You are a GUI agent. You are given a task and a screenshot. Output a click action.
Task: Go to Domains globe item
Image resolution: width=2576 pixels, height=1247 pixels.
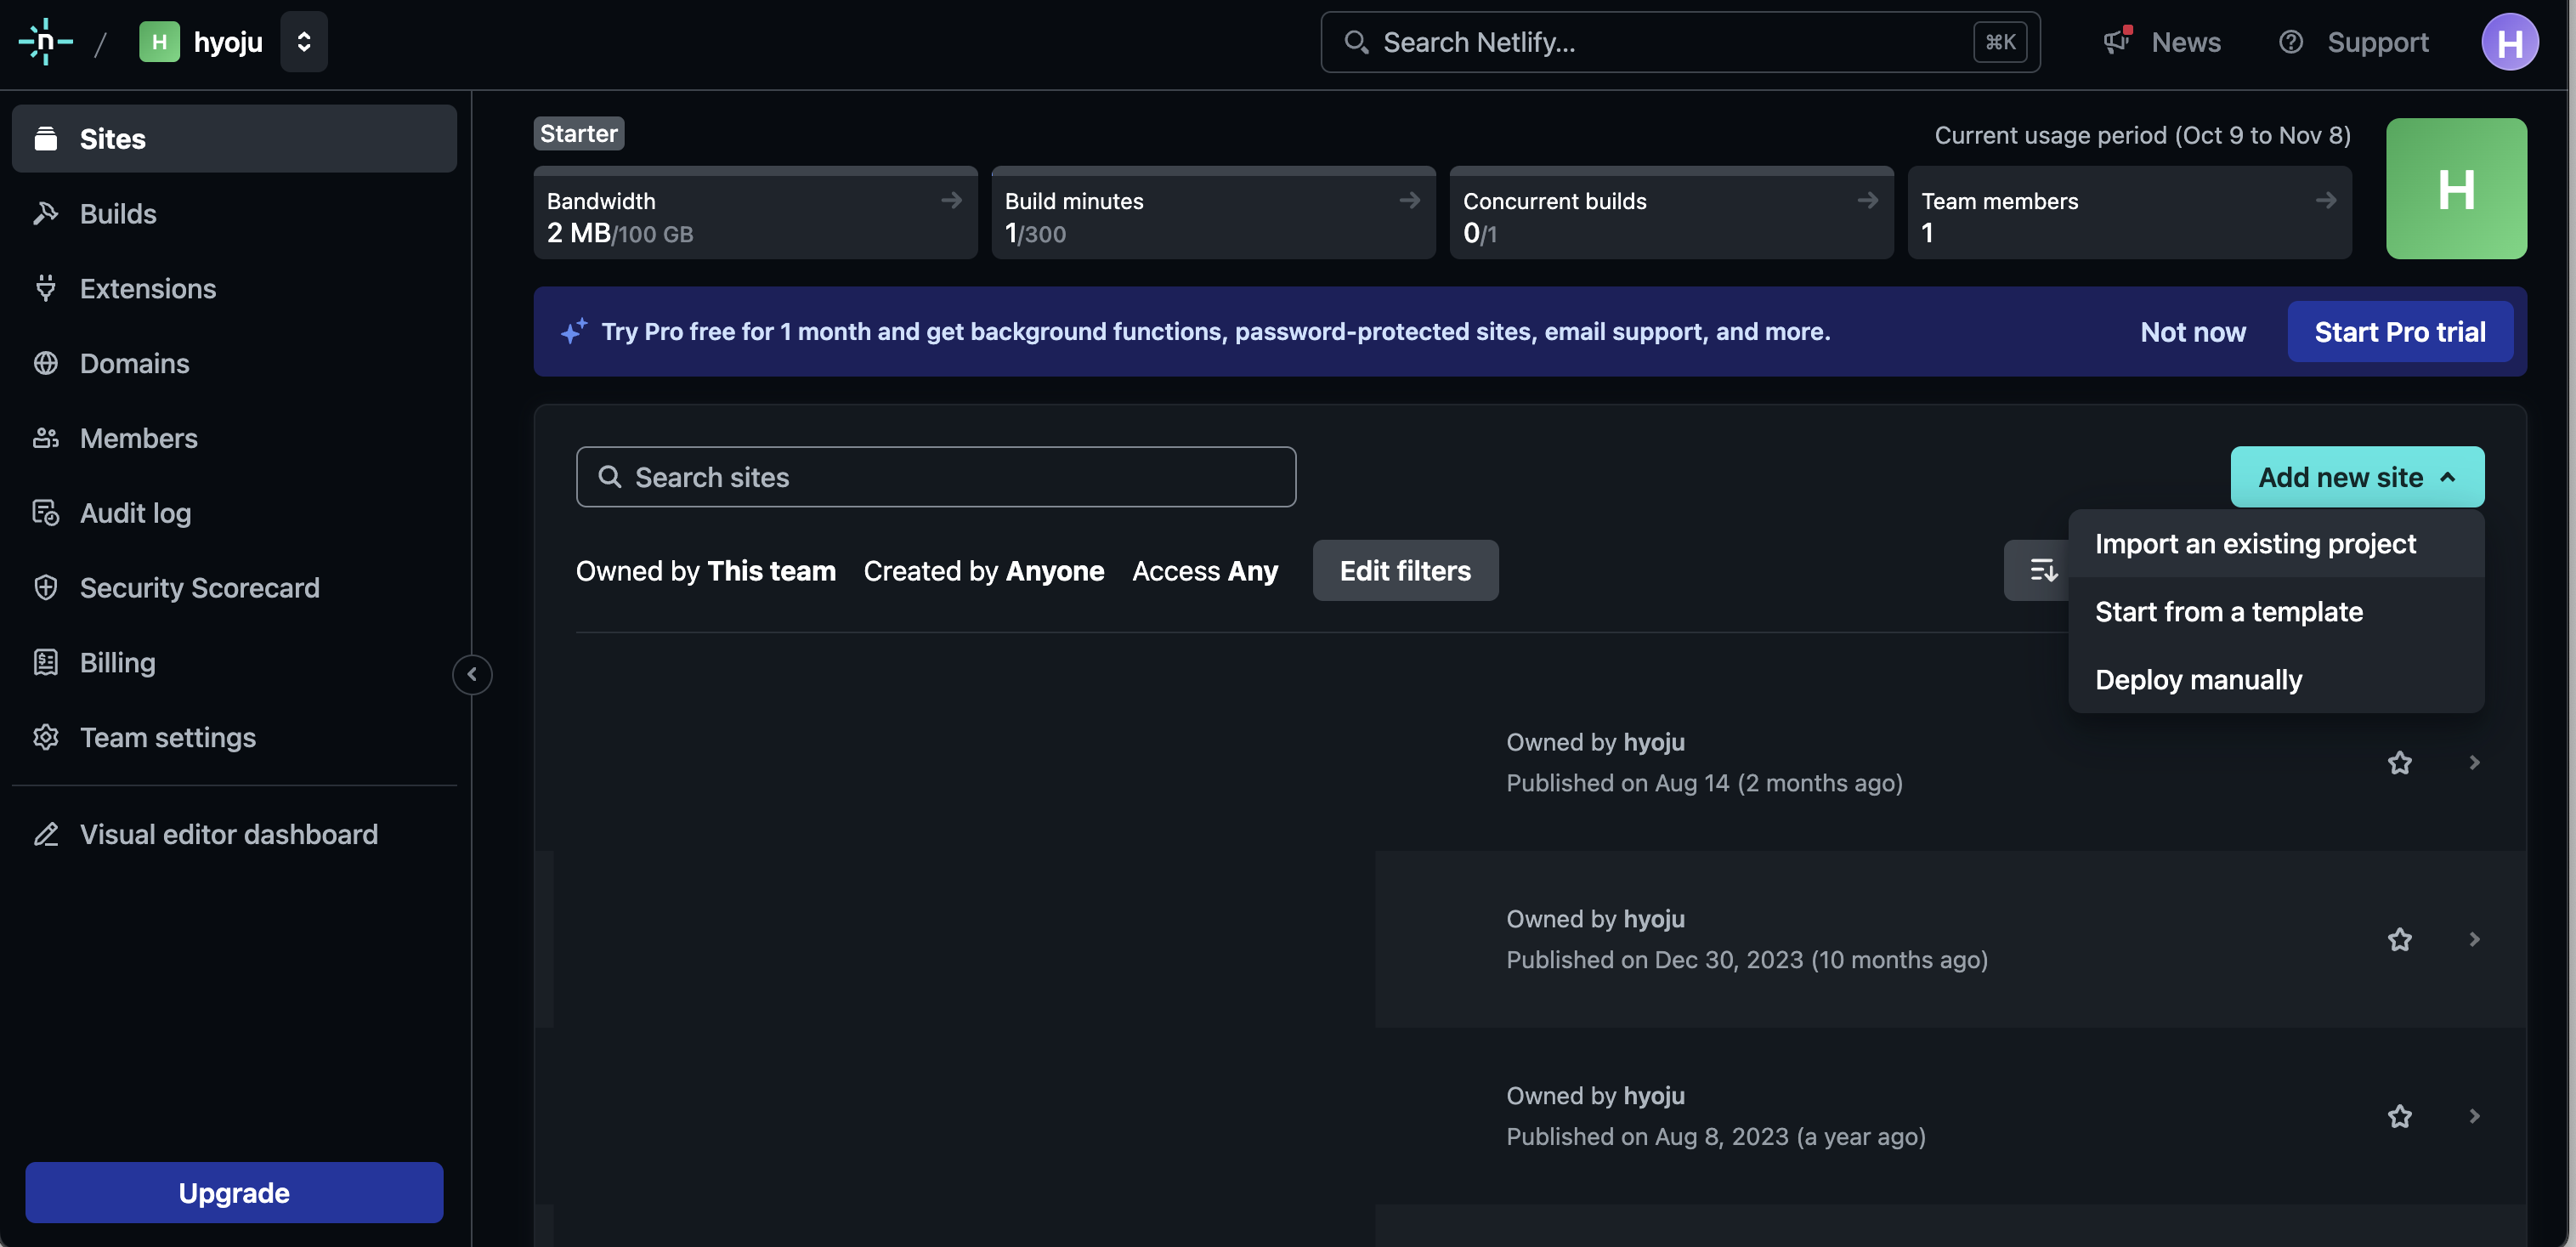(46, 363)
